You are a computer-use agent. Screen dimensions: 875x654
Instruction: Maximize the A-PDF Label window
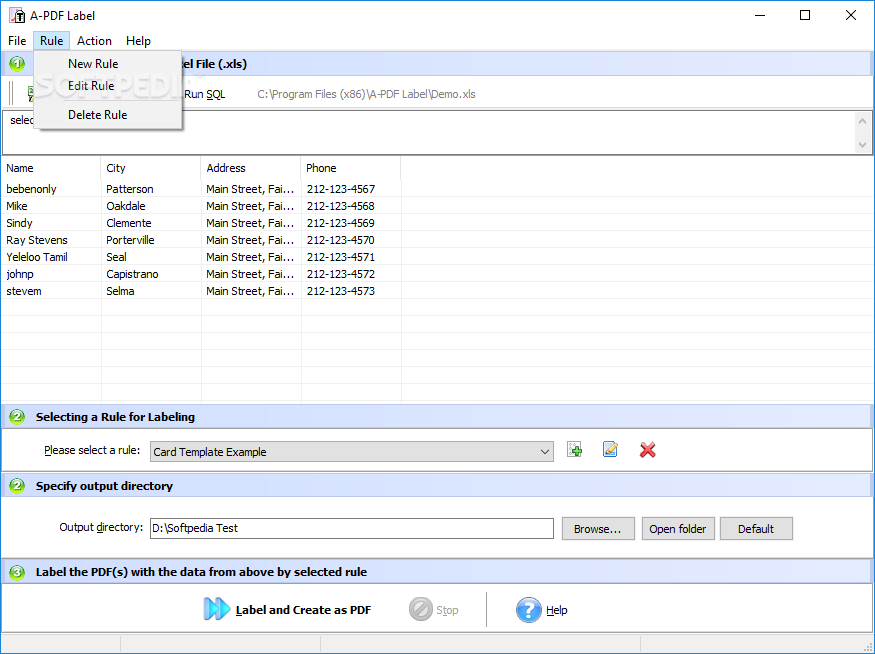(x=805, y=15)
